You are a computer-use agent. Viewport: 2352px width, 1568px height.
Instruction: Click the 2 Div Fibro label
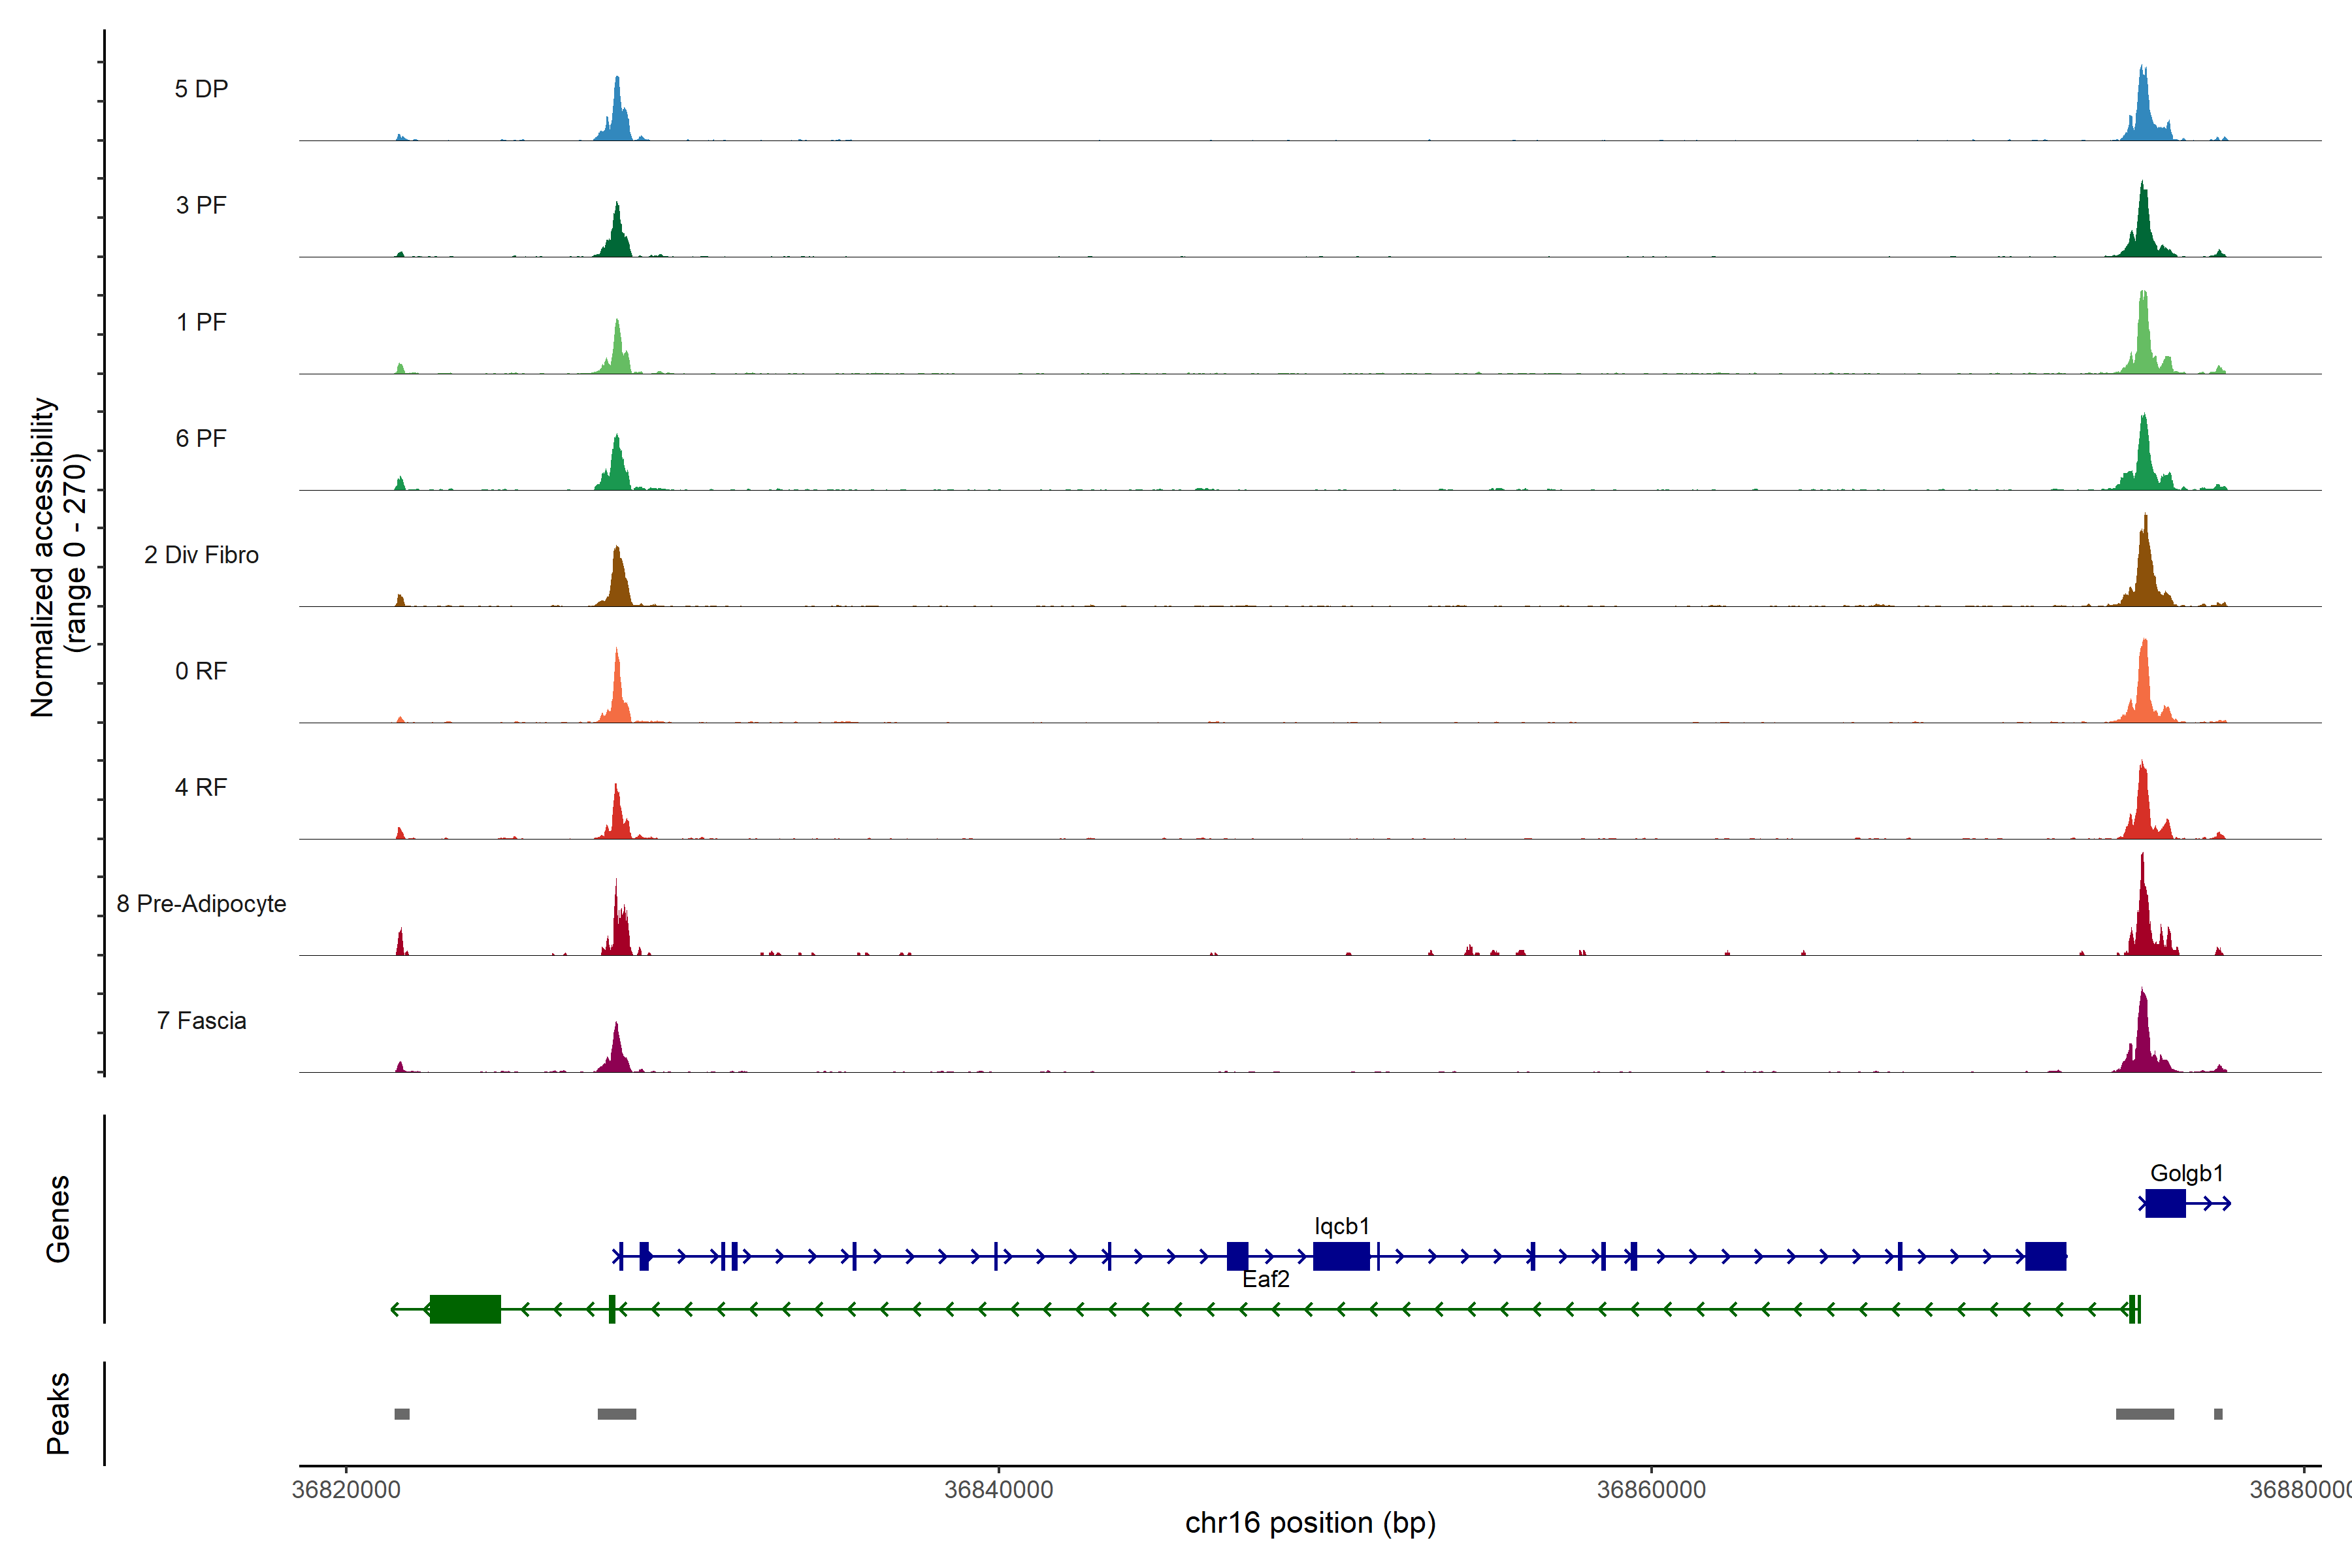pyautogui.click(x=201, y=555)
